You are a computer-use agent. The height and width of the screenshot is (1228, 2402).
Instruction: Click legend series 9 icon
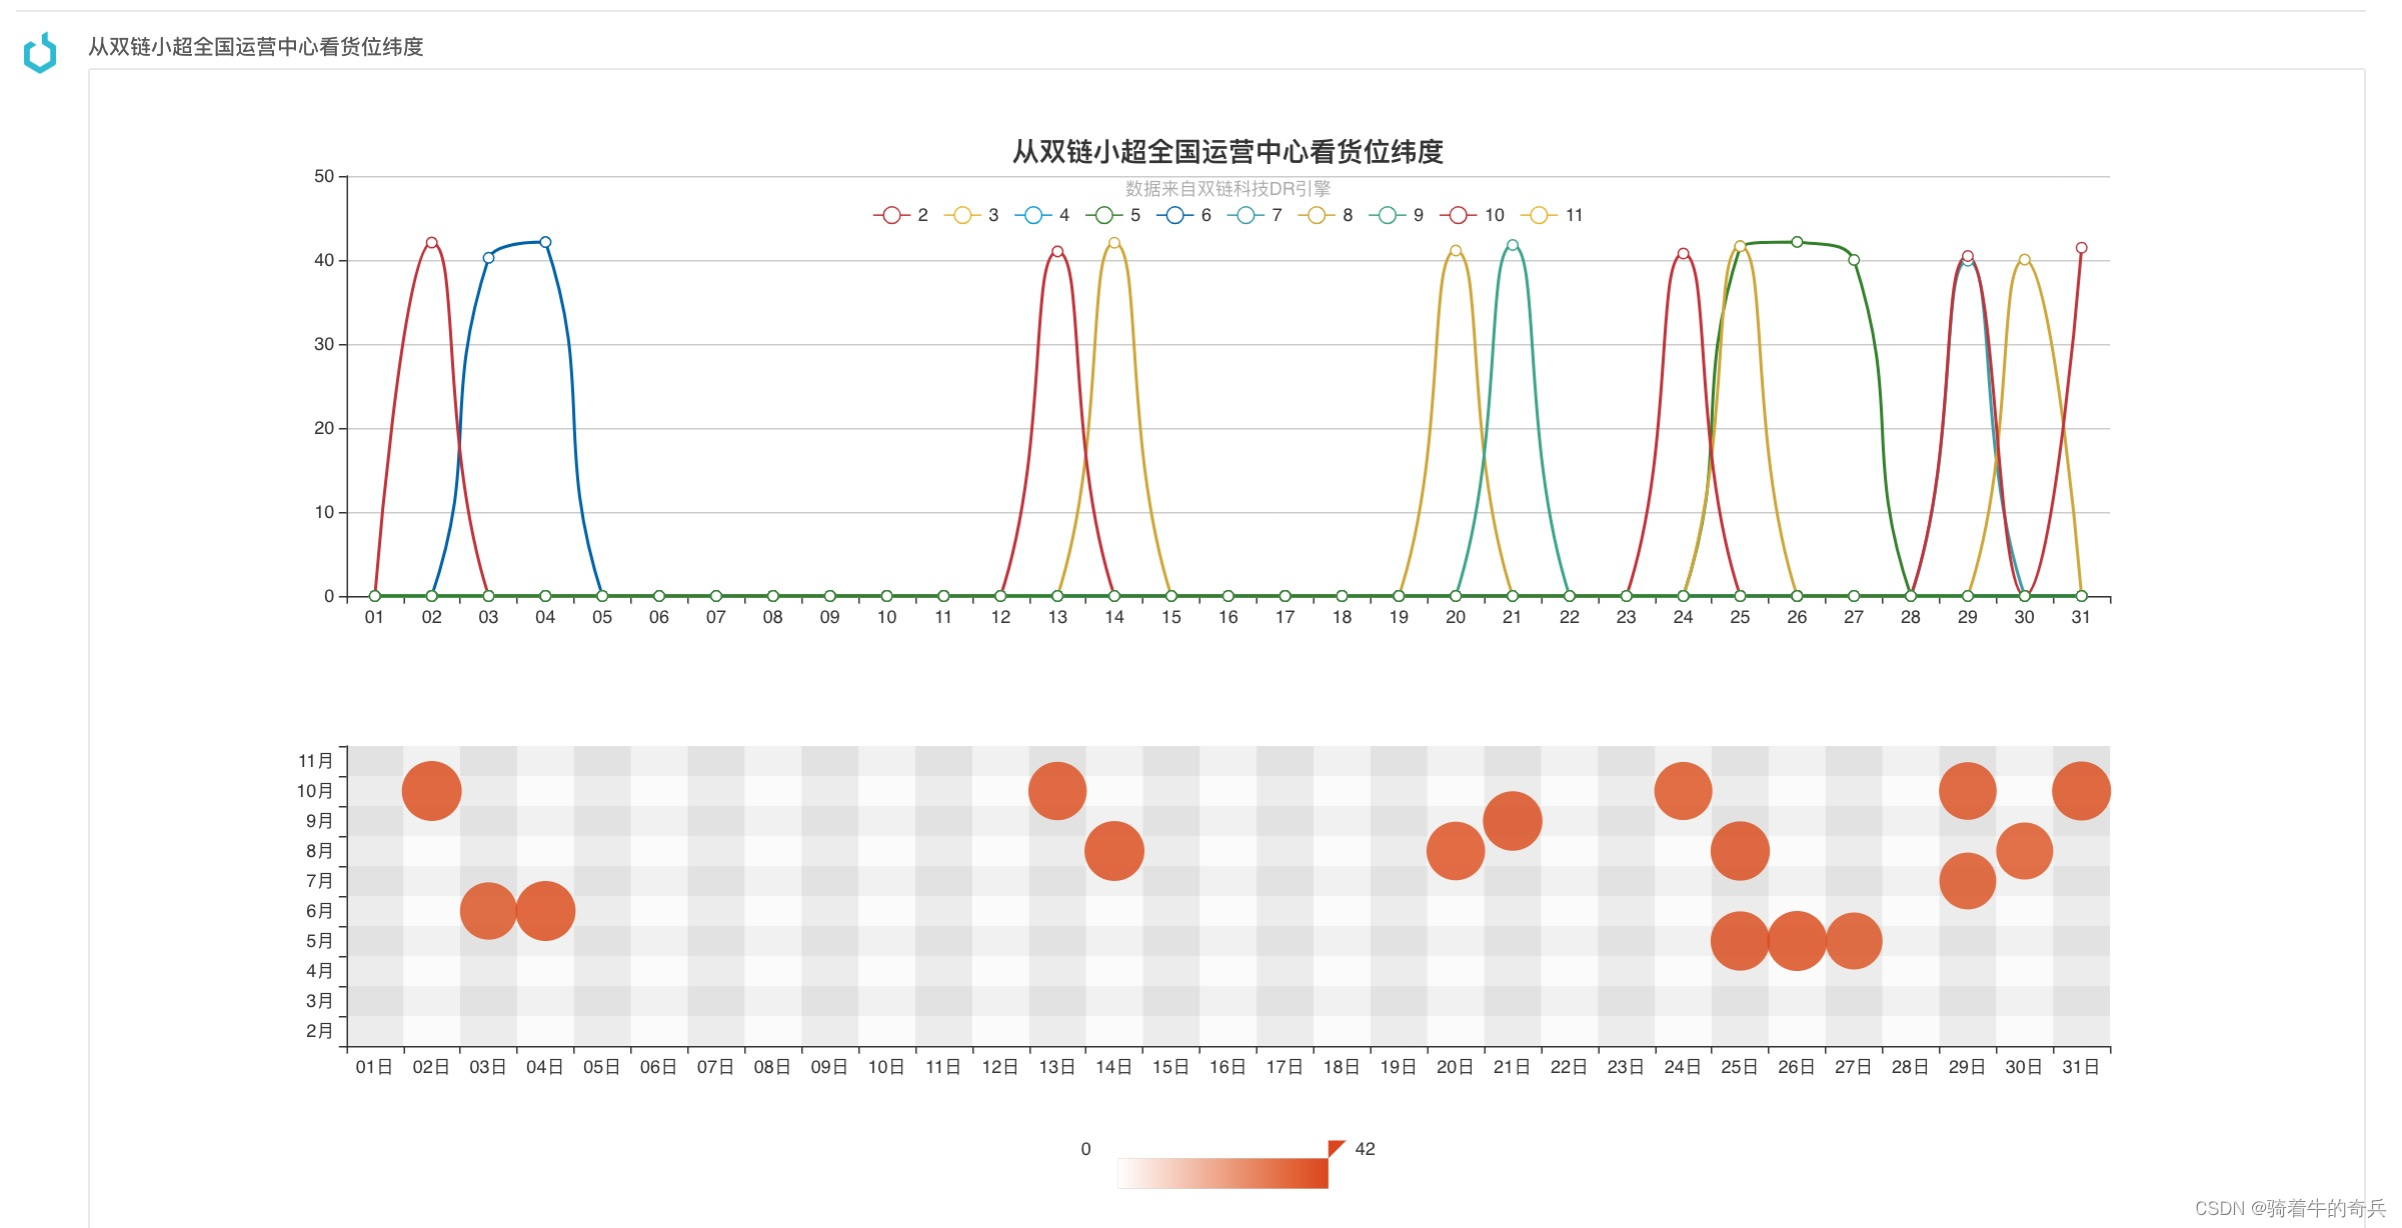[1387, 215]
